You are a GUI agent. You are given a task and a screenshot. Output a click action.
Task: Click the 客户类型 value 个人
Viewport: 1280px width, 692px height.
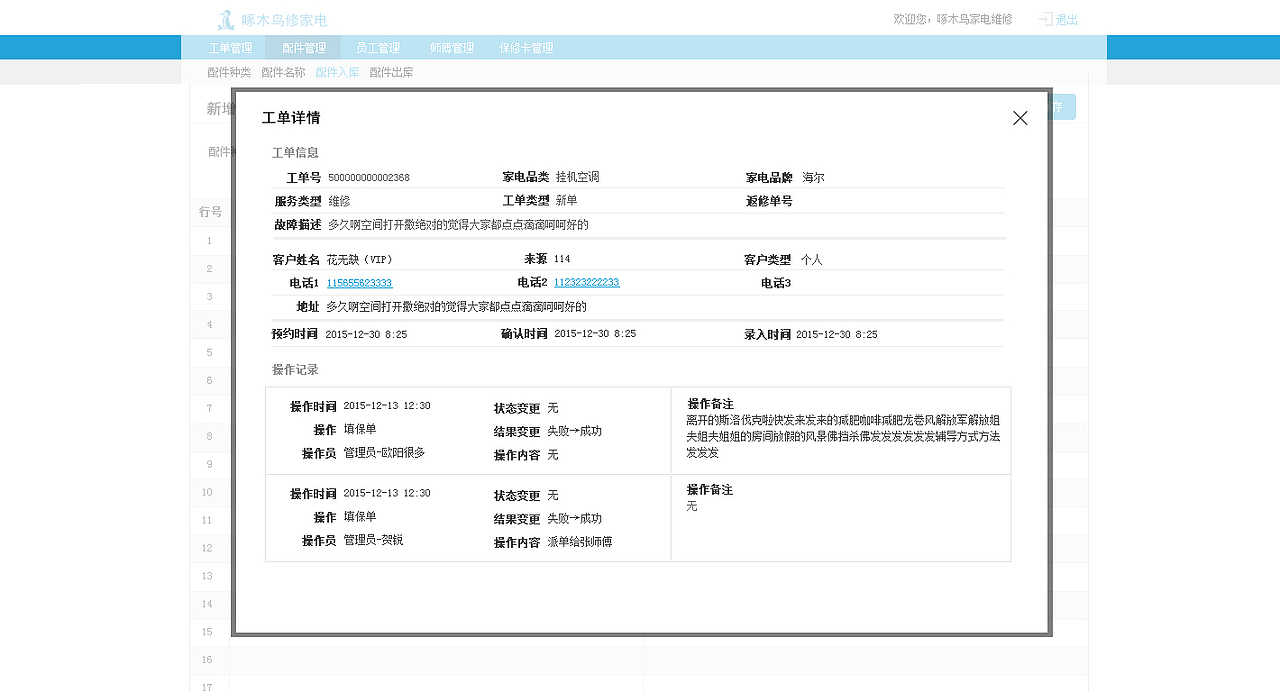(x=811, y=260)
